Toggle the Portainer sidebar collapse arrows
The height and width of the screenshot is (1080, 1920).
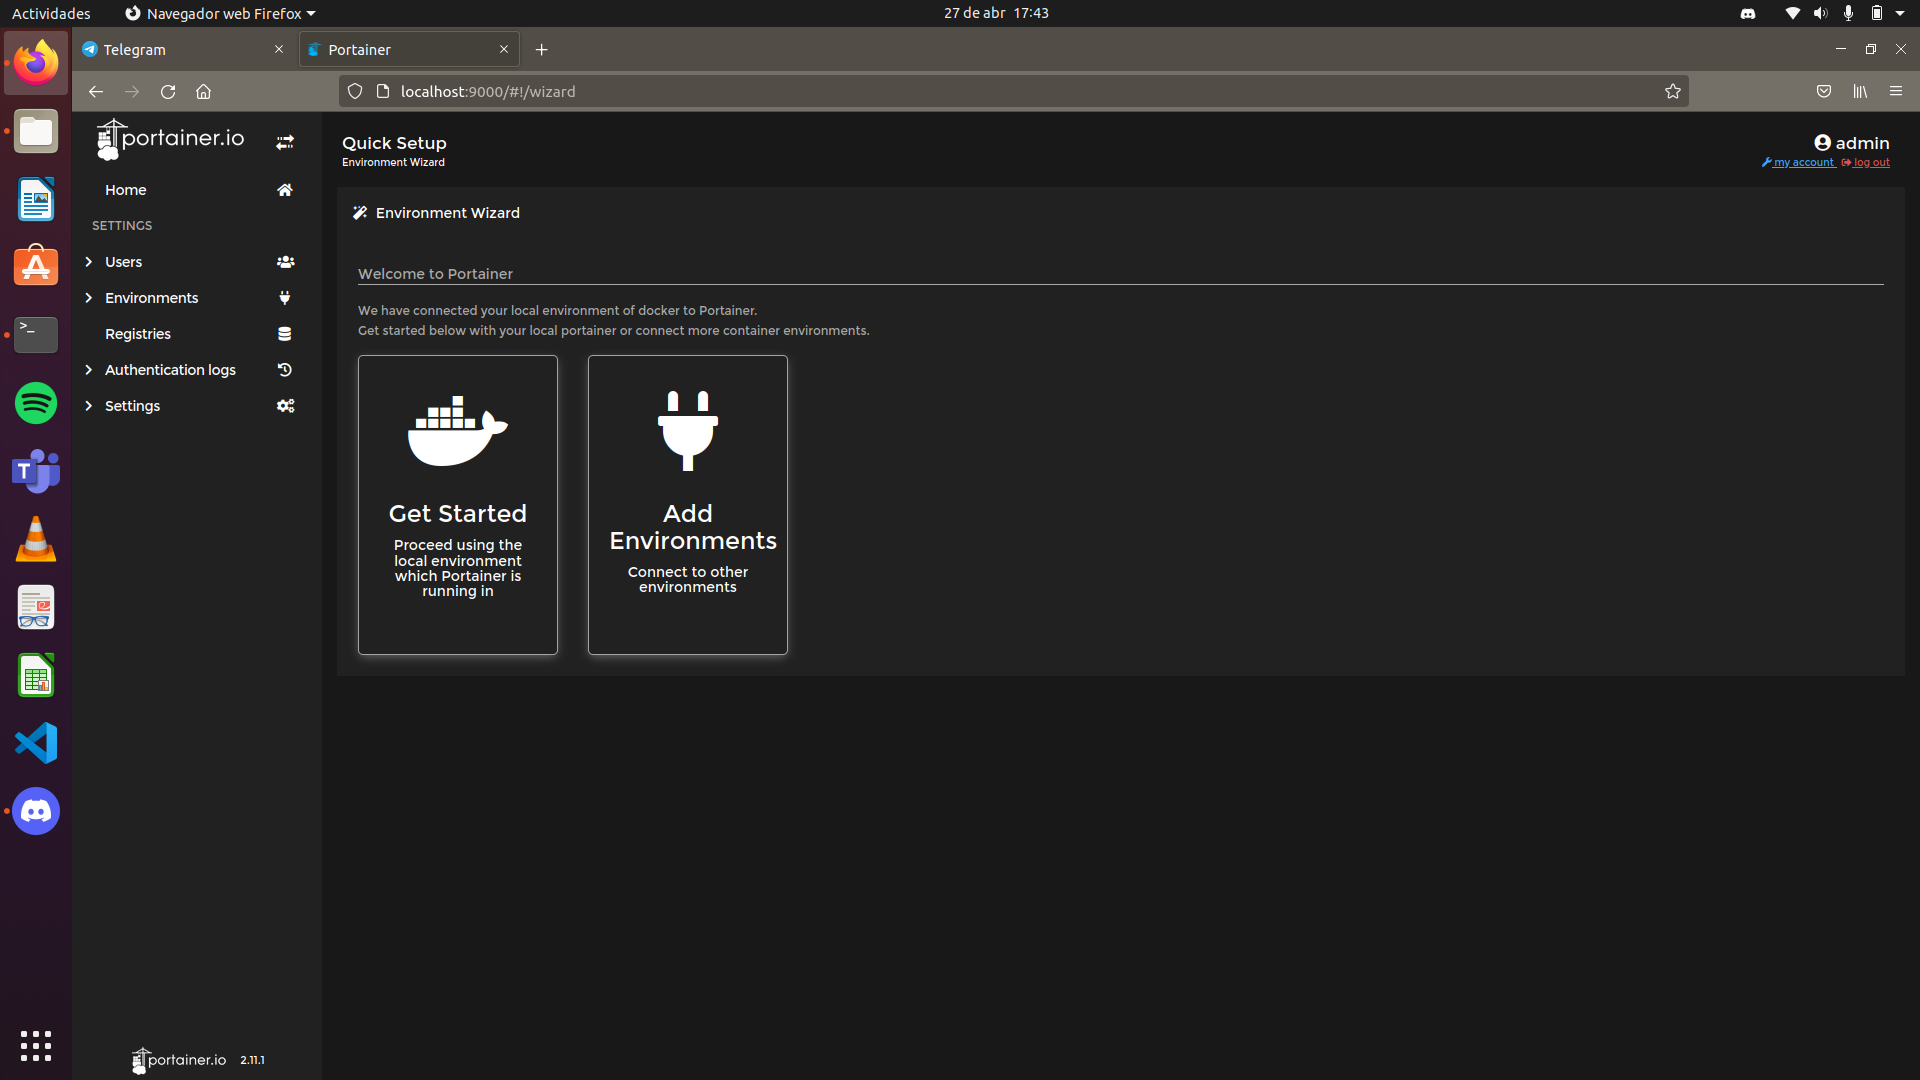(x=285, y=142)
